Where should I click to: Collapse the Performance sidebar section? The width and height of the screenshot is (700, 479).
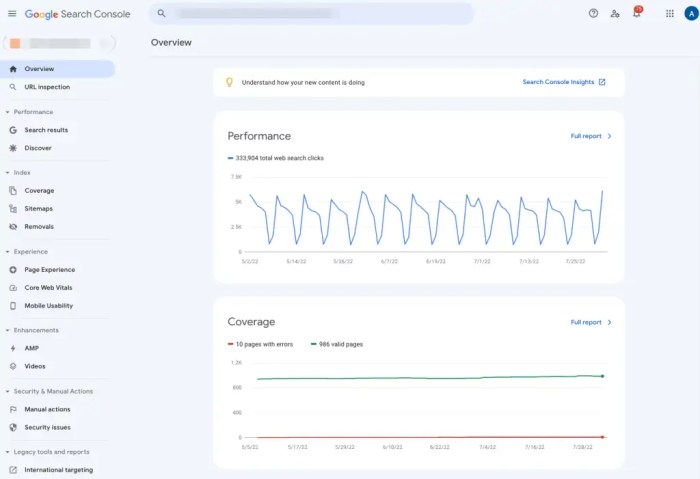click(7, 112)
